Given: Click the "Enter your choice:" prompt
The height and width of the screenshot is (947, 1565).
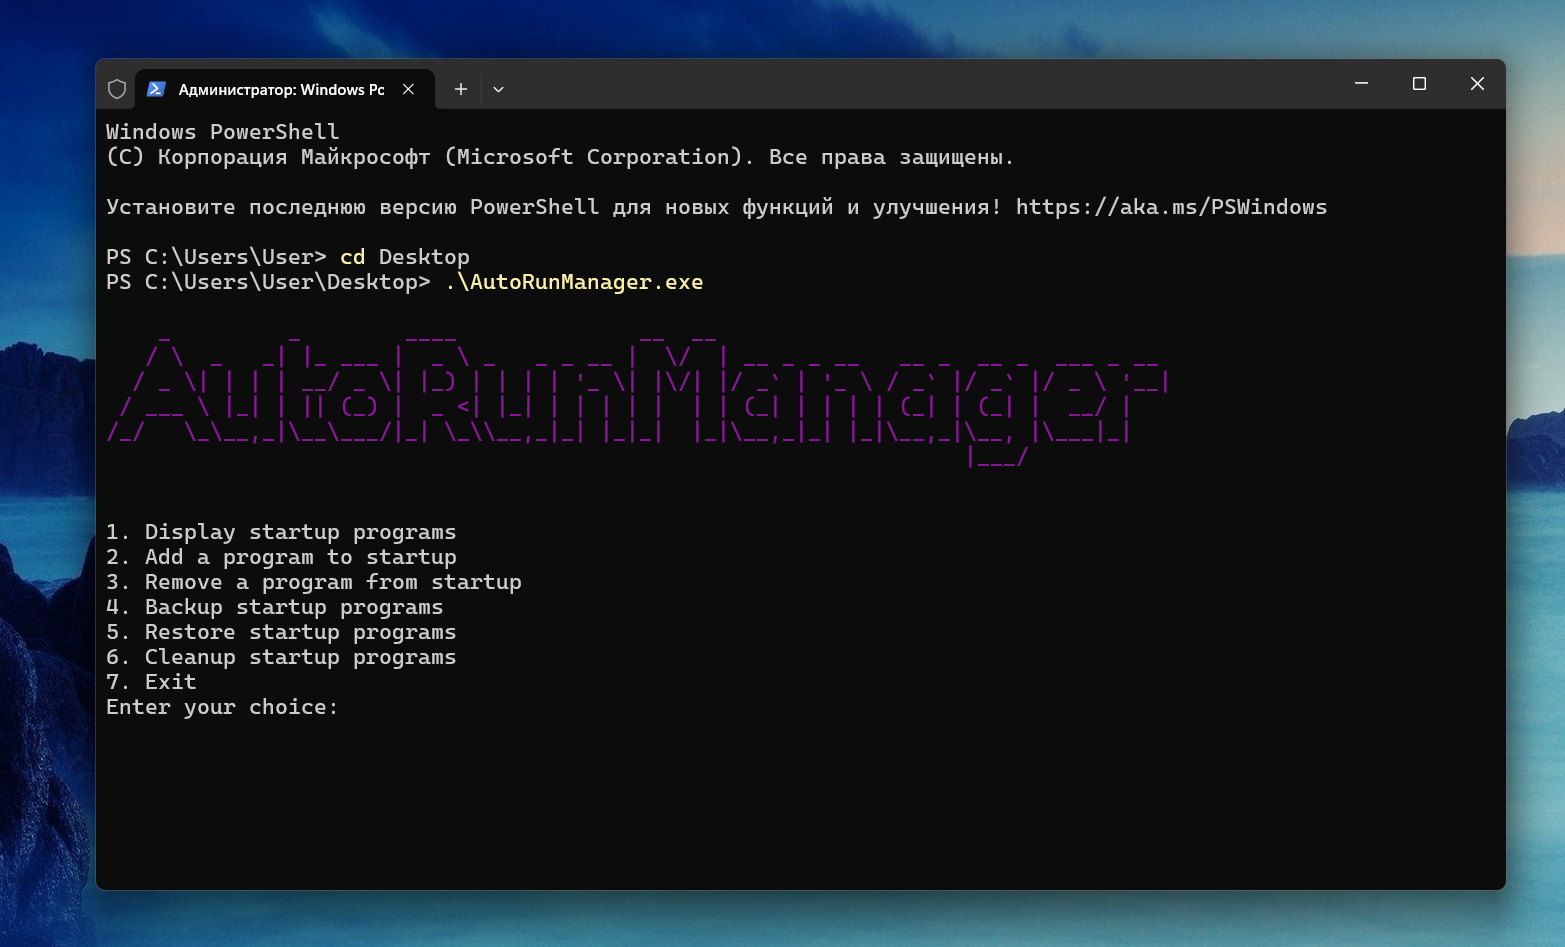Looking at the screenshot, I should coord(222,707).
